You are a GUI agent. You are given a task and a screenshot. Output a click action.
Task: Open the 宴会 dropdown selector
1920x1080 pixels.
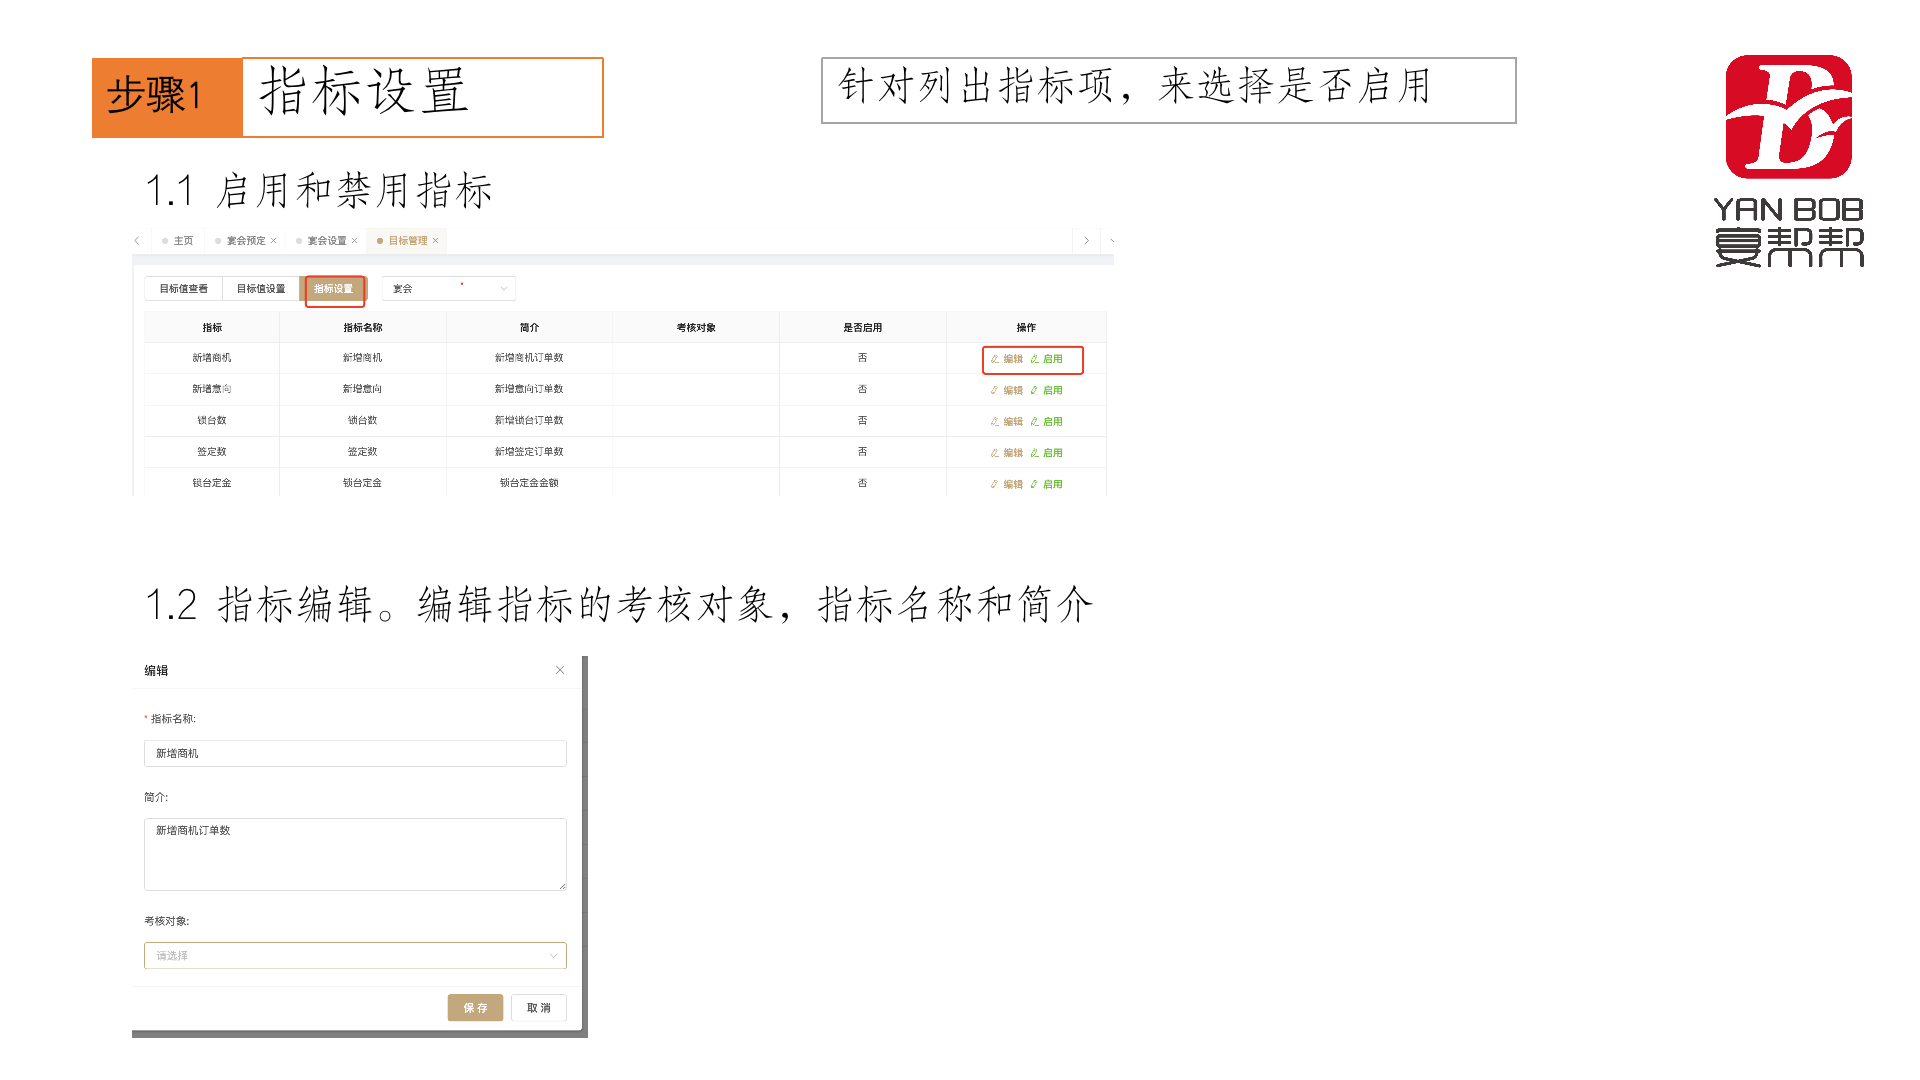(x=448, y=289)
